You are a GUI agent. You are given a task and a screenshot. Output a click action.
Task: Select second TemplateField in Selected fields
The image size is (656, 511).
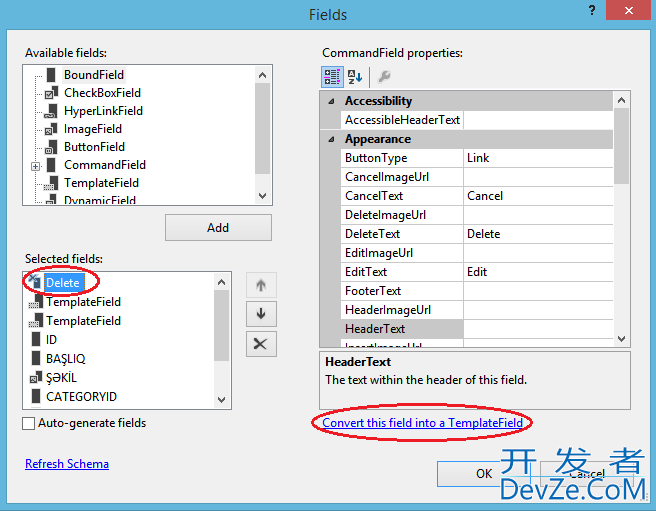click(x=83, y=321)
